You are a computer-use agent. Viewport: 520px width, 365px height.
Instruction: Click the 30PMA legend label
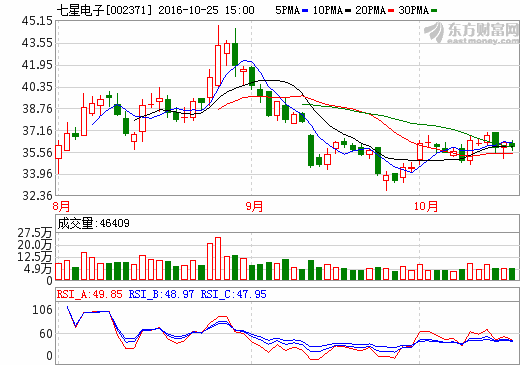point(414,10)
